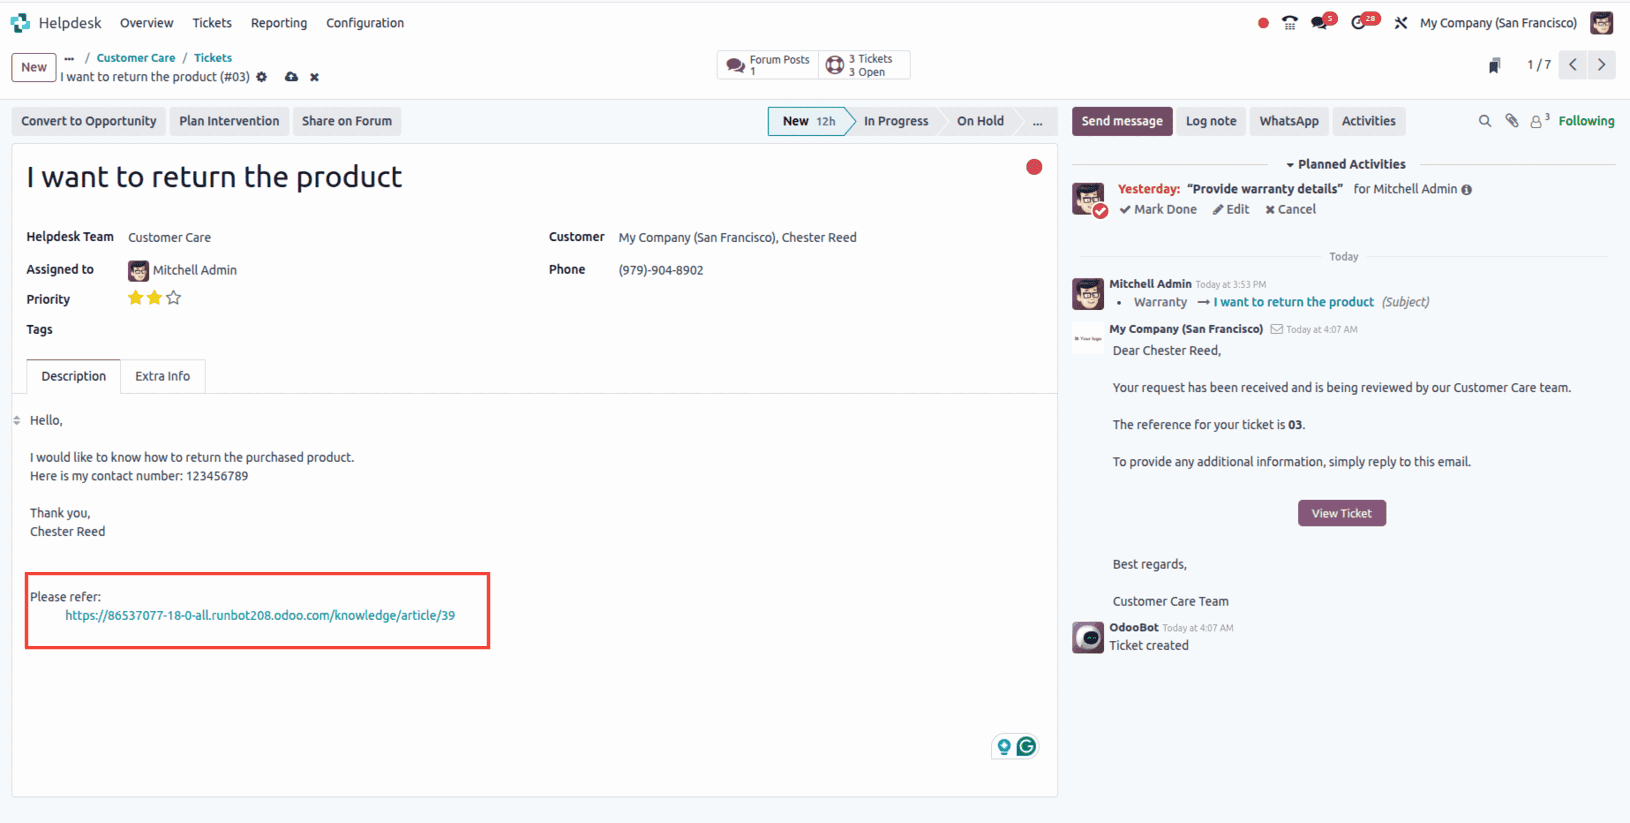Click the Forum Posts chat icon

736,66
